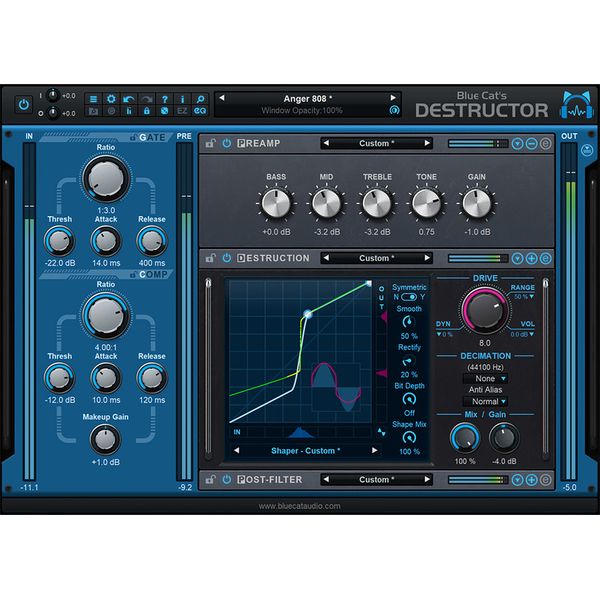Image resolution: width=600 pixels, height=600 pixels.
Task: Open the DYN 0 % dropdown
Action: [x=445, y=334]
